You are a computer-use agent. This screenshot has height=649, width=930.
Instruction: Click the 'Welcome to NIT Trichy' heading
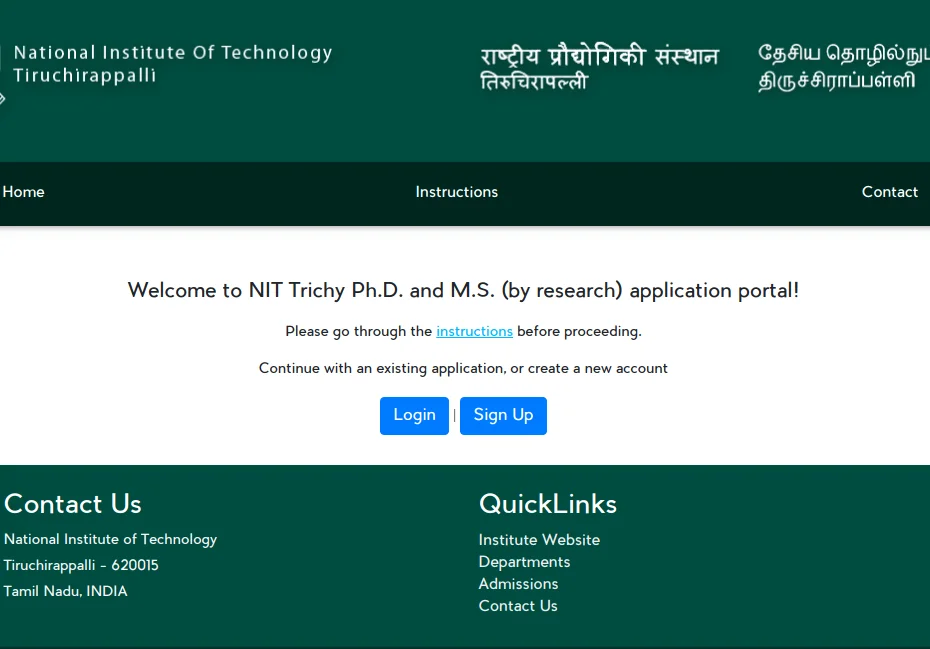(x=463, y=290)
